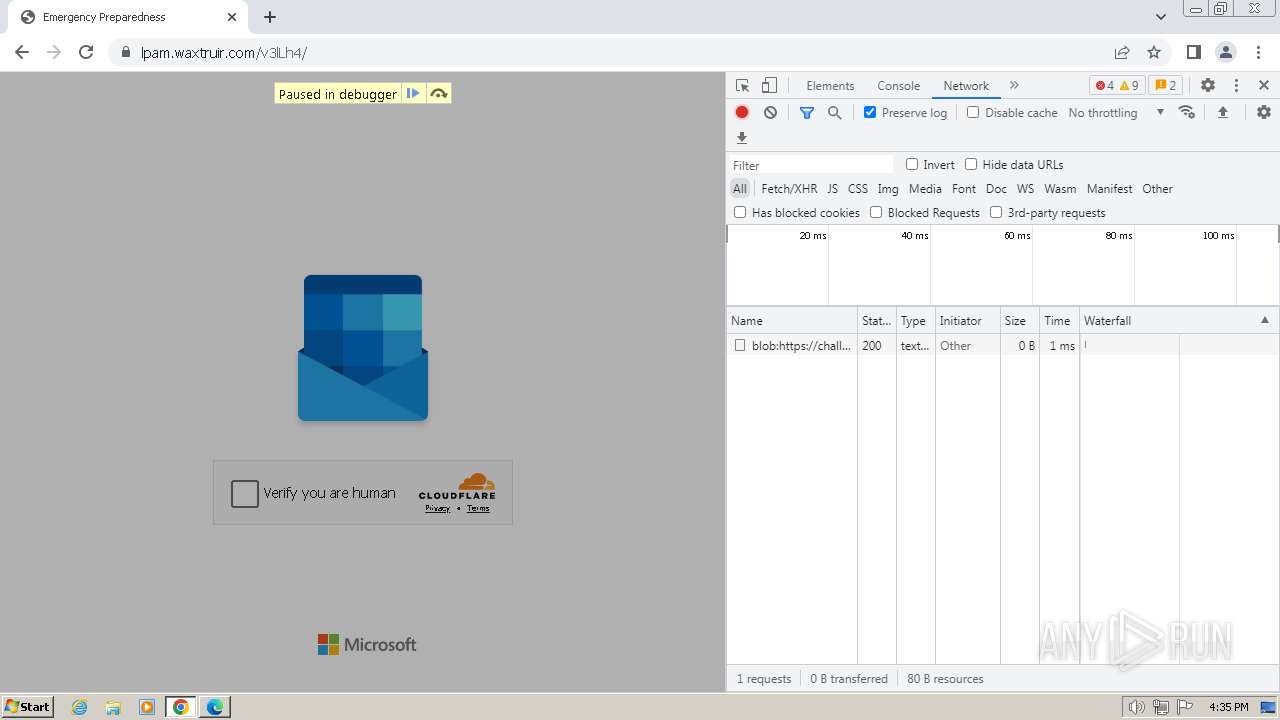Click the Filter text field
The image size is (1280, 720).
click(x=811, y=165)
